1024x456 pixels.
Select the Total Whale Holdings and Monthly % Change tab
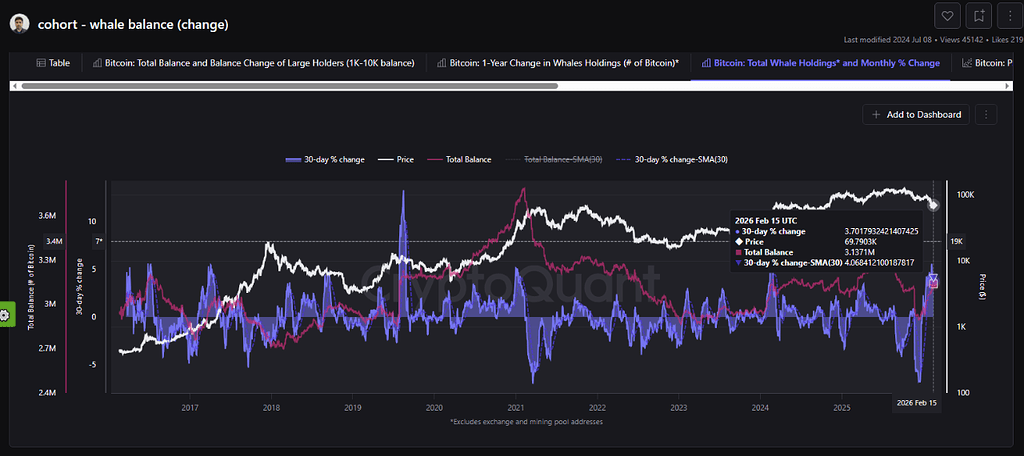coord(819,63)
